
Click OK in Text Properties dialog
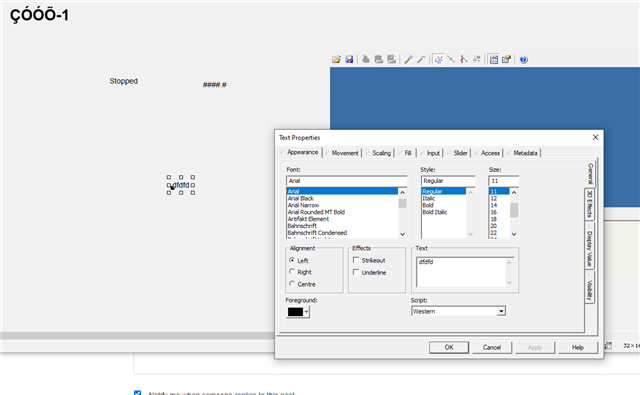449,347
